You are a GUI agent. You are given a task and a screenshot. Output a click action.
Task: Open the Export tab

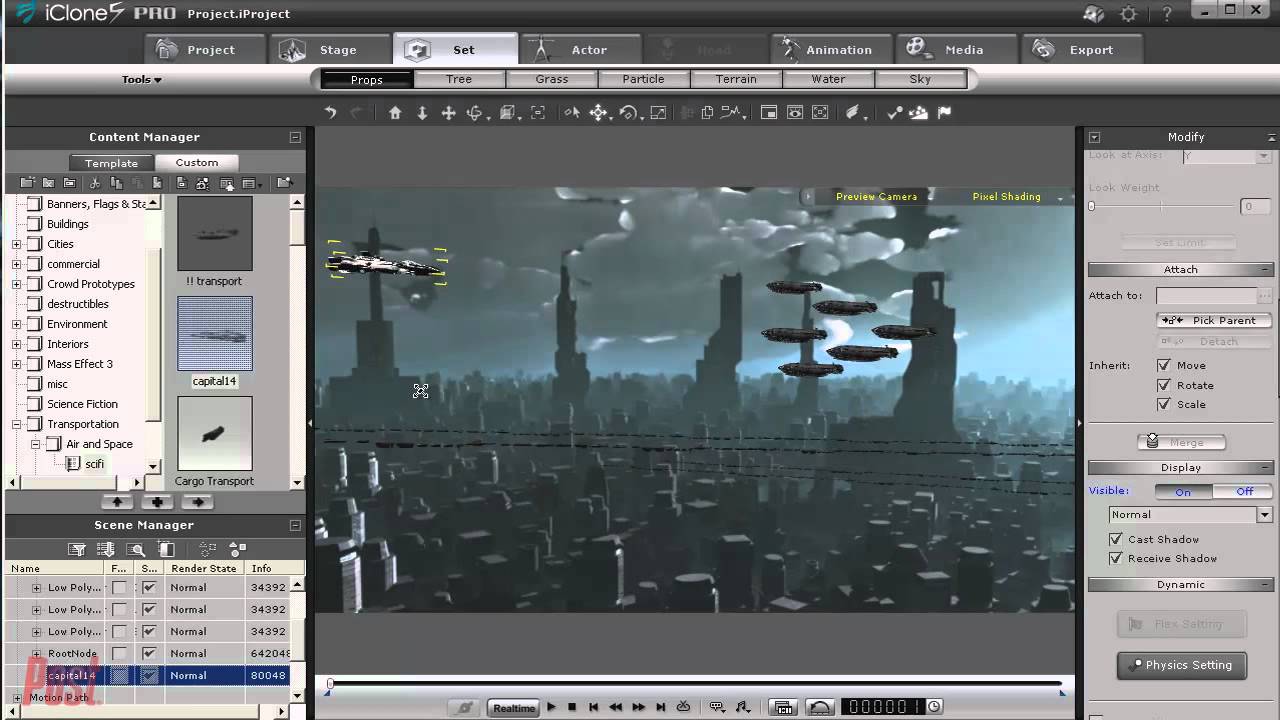[1083, 50]
